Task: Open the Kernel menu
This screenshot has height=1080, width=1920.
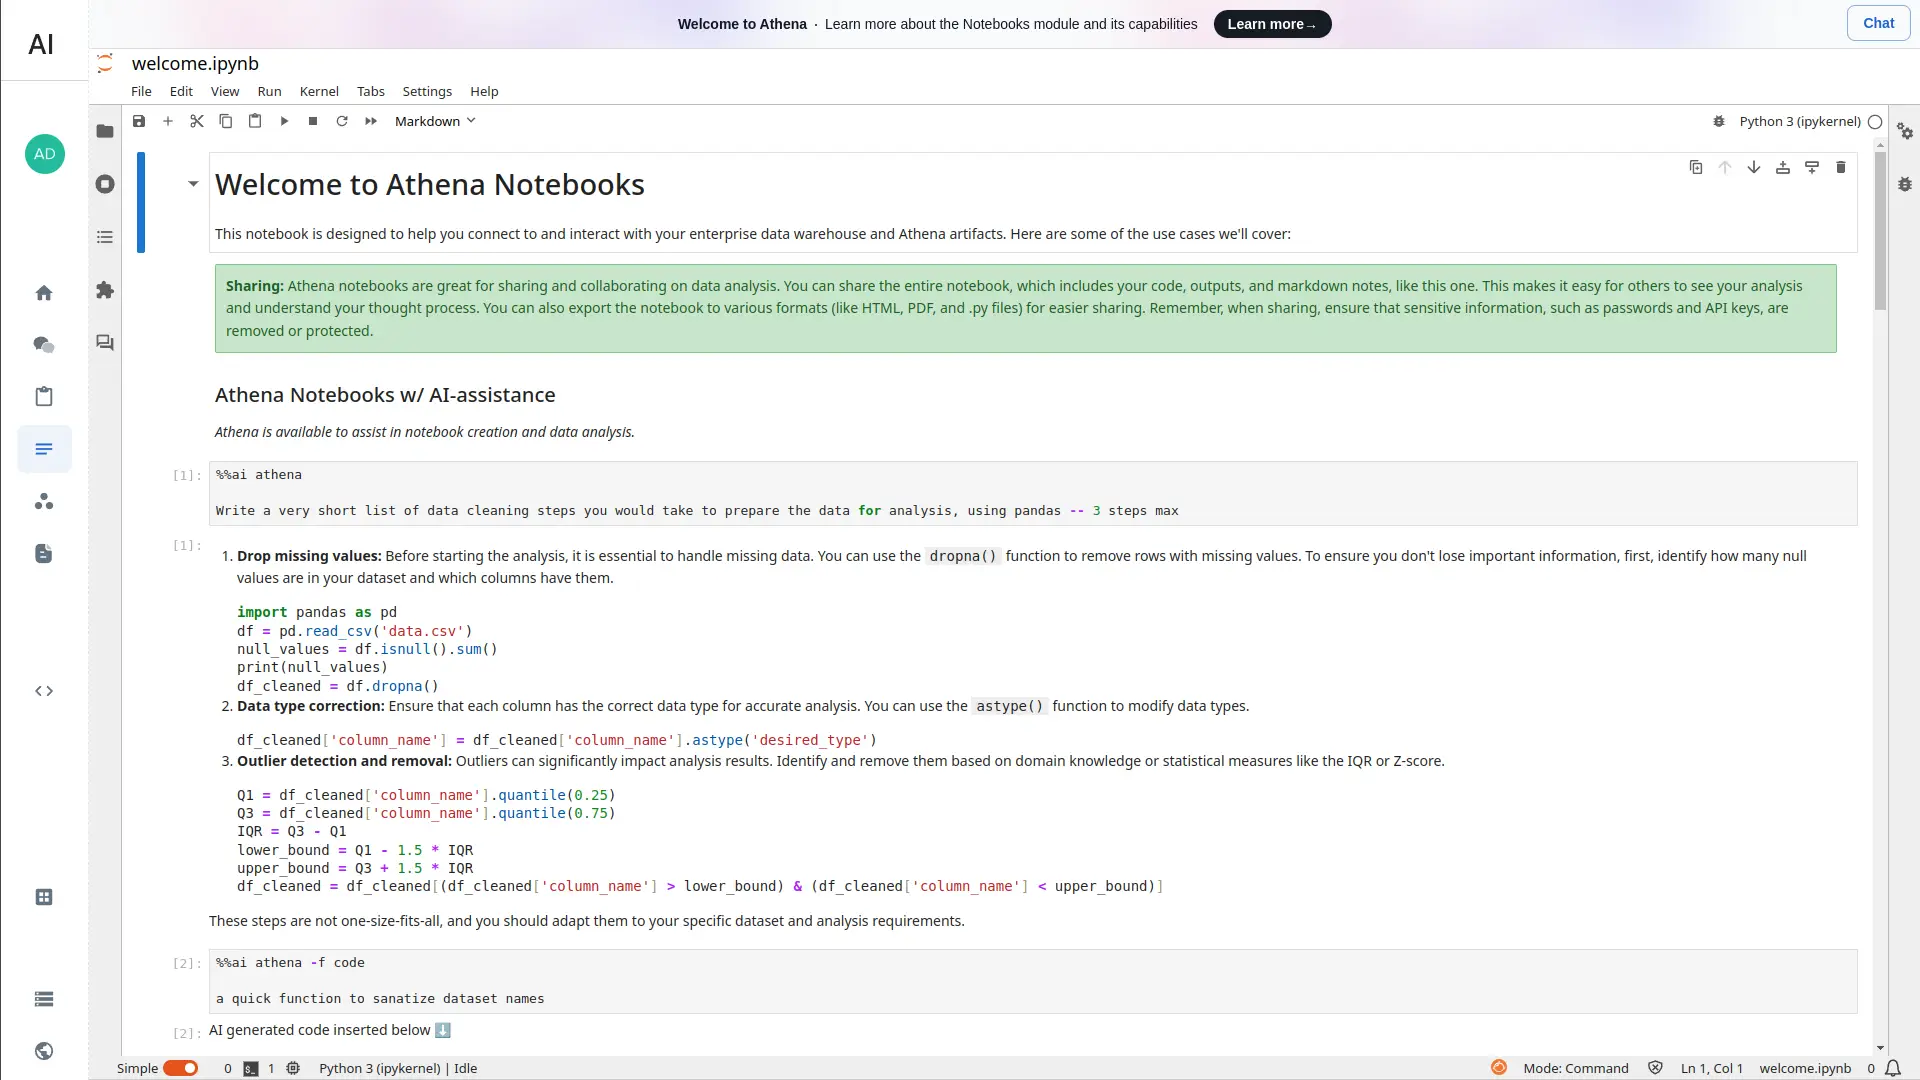Action: [319, 90]
